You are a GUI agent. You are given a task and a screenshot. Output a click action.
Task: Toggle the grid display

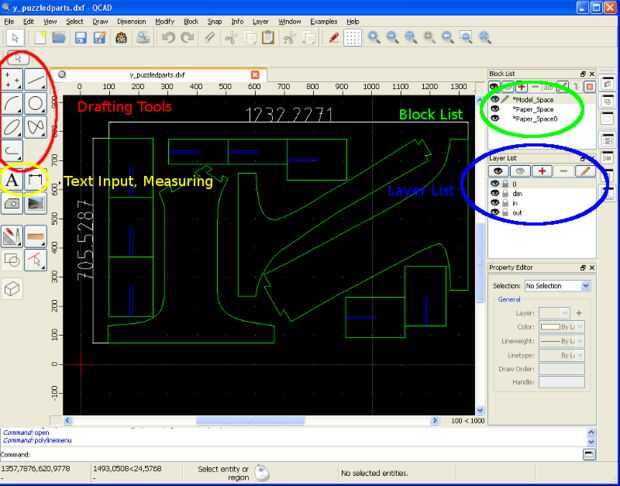point(352,38)
